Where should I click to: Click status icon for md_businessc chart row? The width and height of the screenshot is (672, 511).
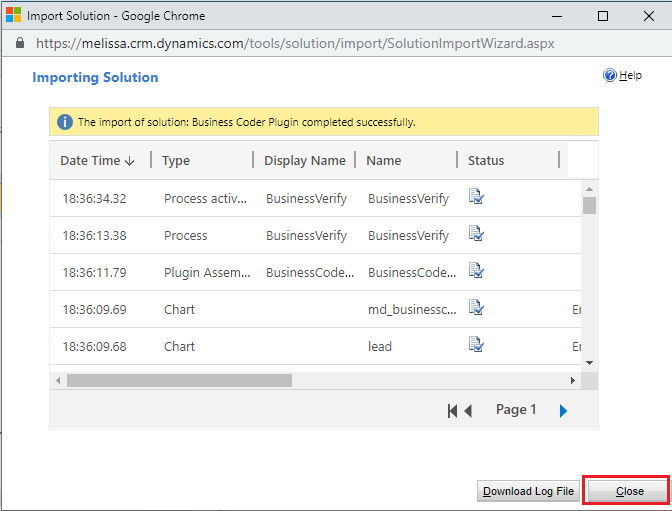(476, 308)
